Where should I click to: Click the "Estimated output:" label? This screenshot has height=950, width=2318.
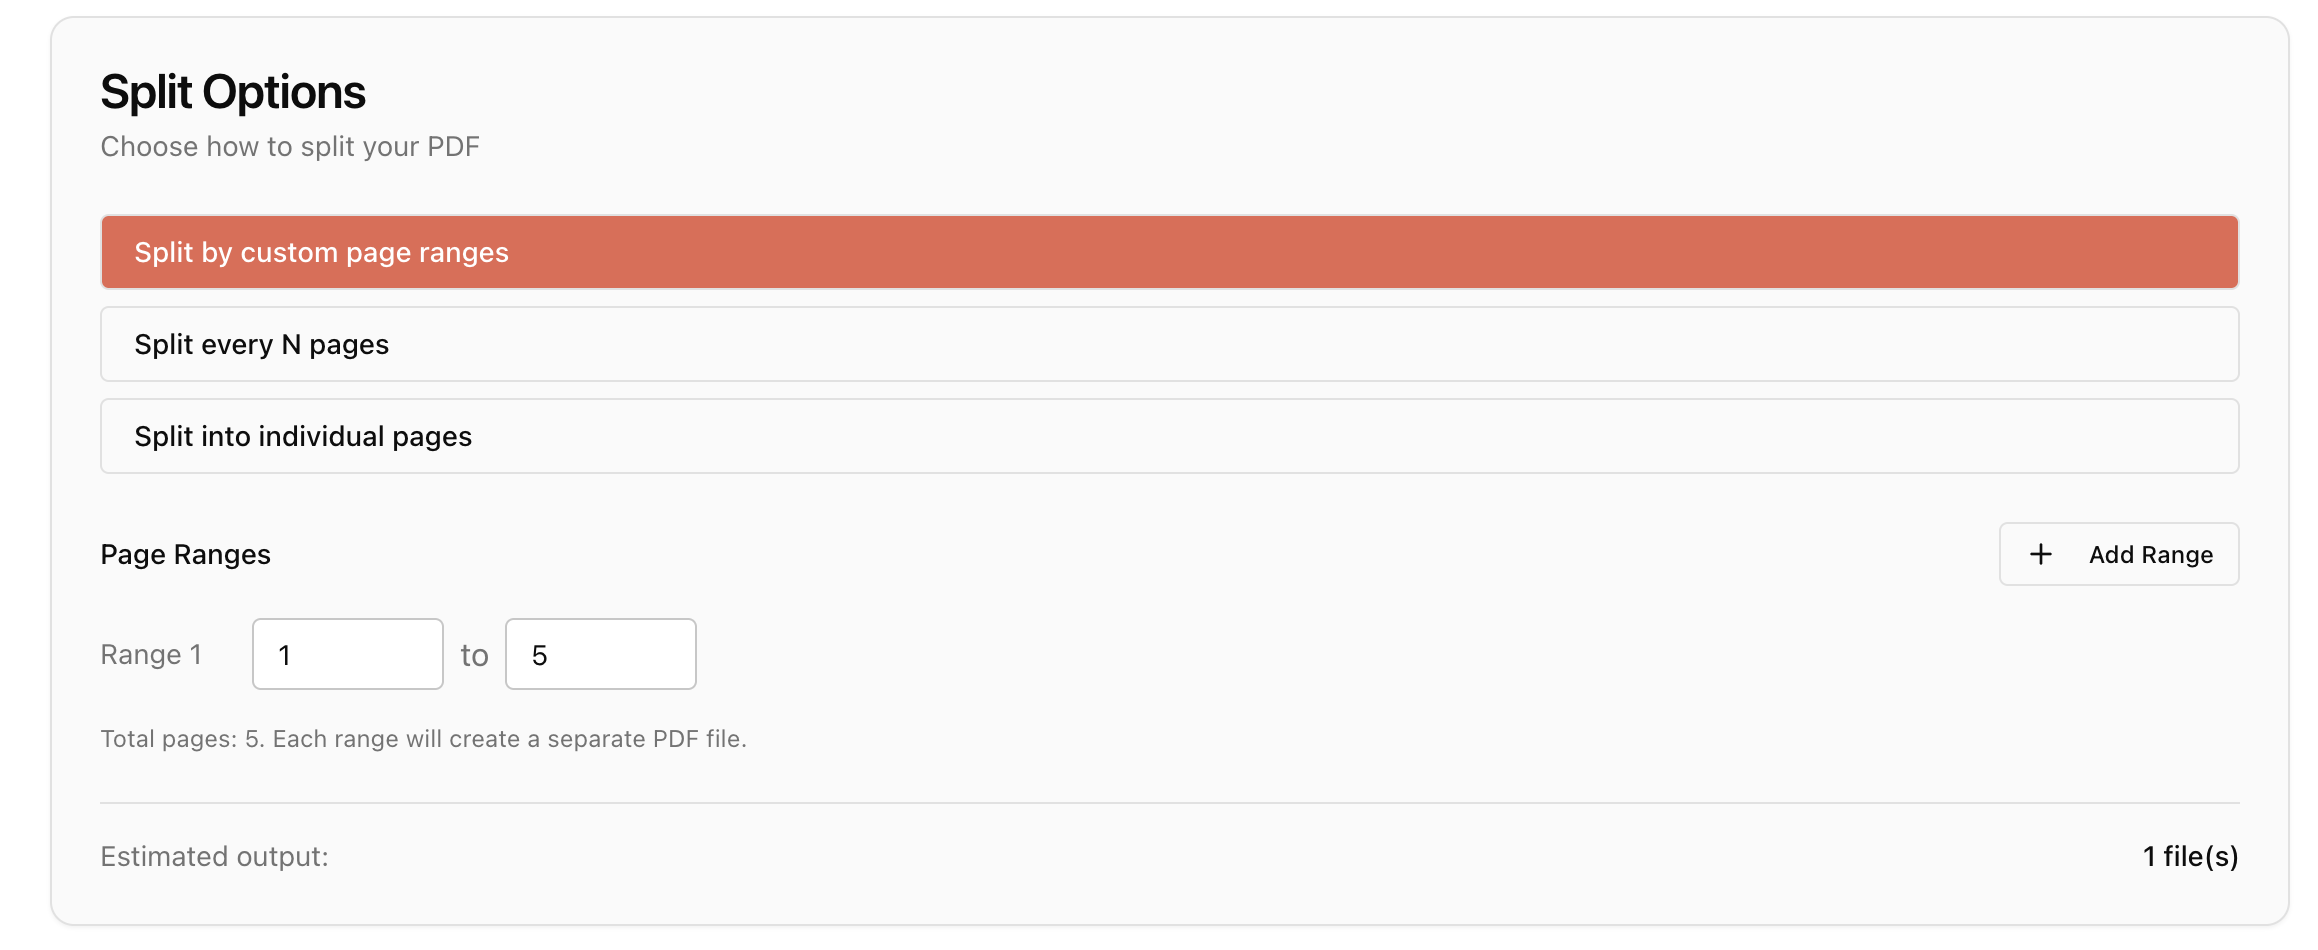[214, 857]
